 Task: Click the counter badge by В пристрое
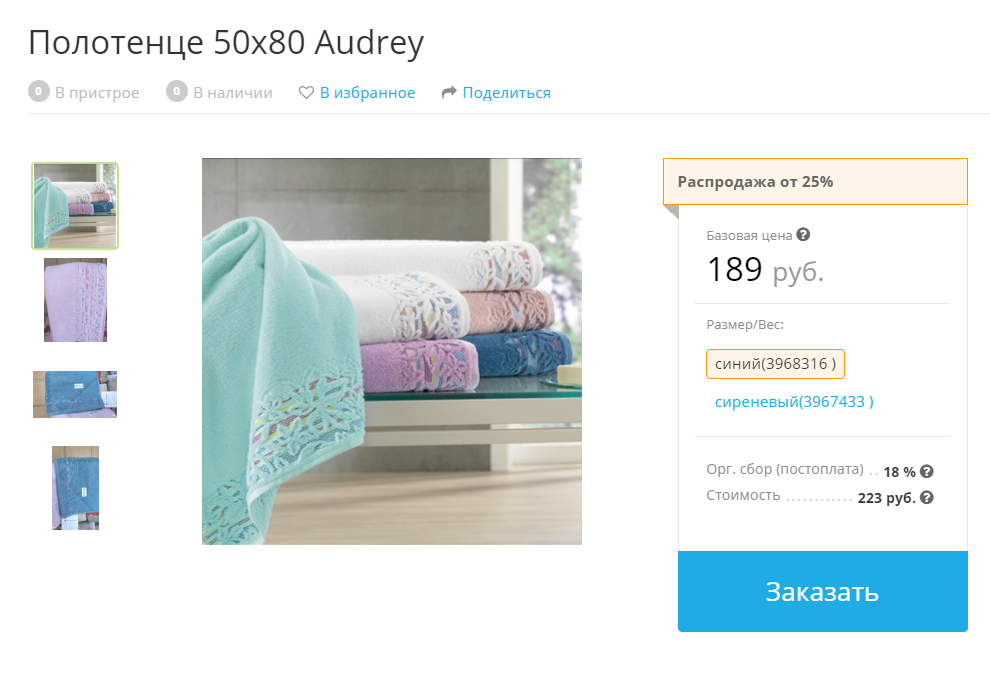click(39, 92)
